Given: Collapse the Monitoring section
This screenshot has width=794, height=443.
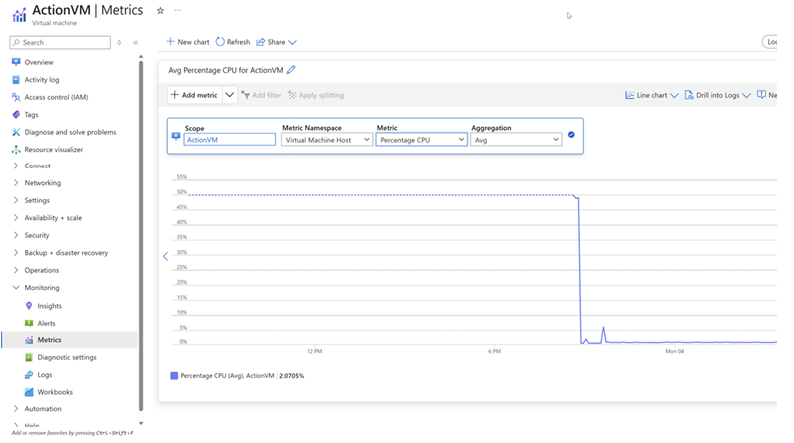Looking at the screenshot, I should [16, 288].
